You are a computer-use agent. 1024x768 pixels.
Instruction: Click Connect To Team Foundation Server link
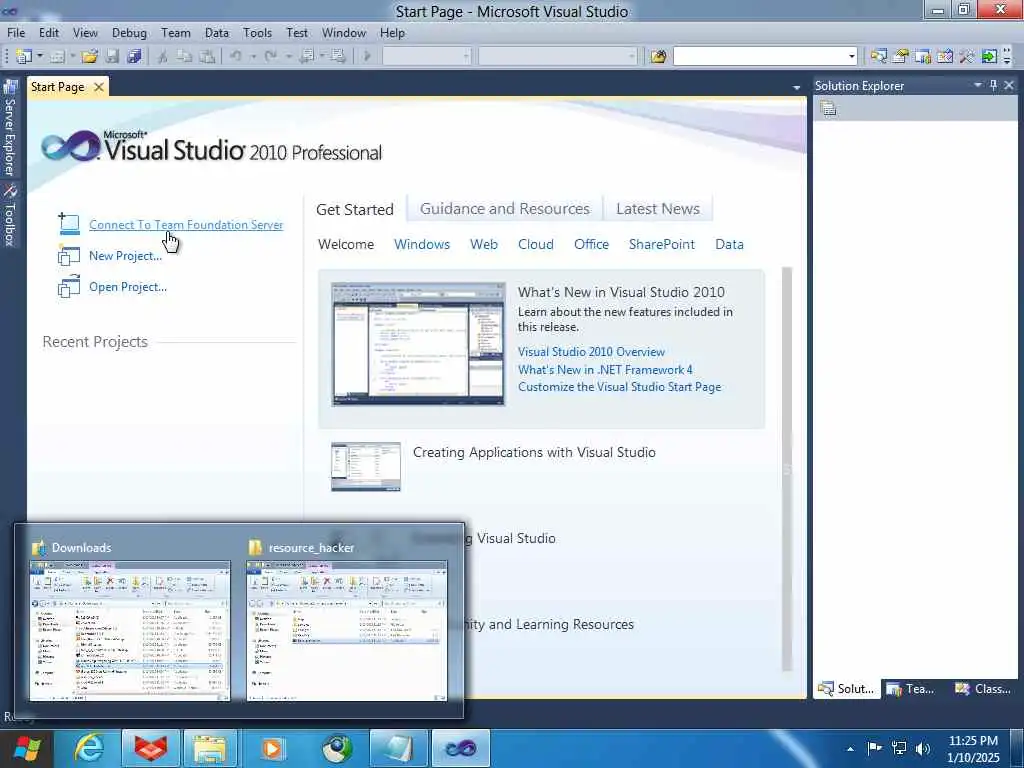pyautogui.click(x=186, y=225)
